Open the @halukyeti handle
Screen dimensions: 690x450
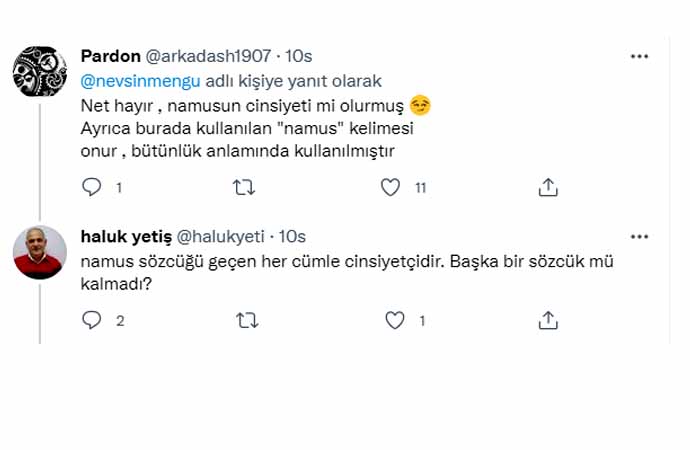(220, 237)
